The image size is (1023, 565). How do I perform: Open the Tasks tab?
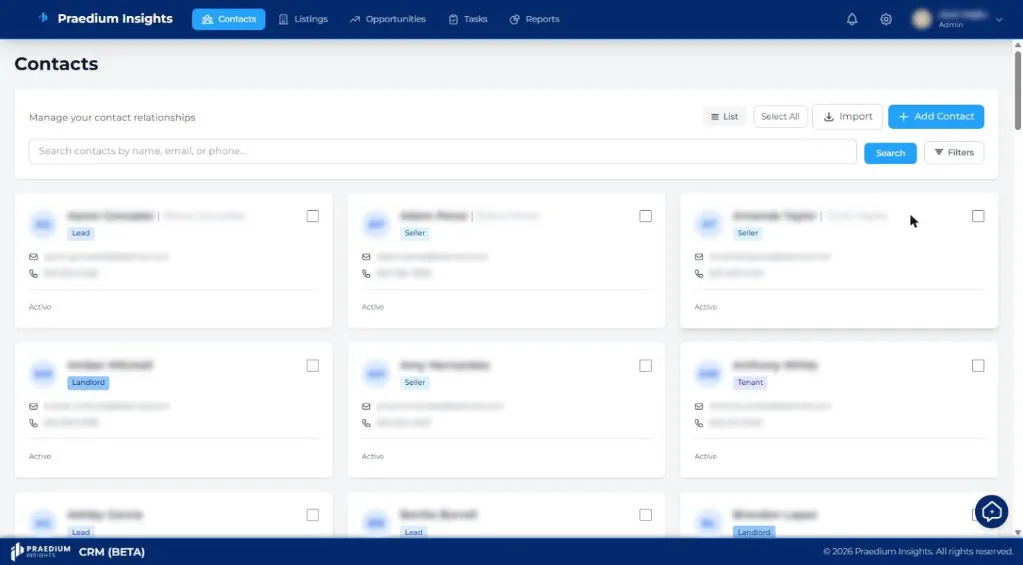pos(468,19)
